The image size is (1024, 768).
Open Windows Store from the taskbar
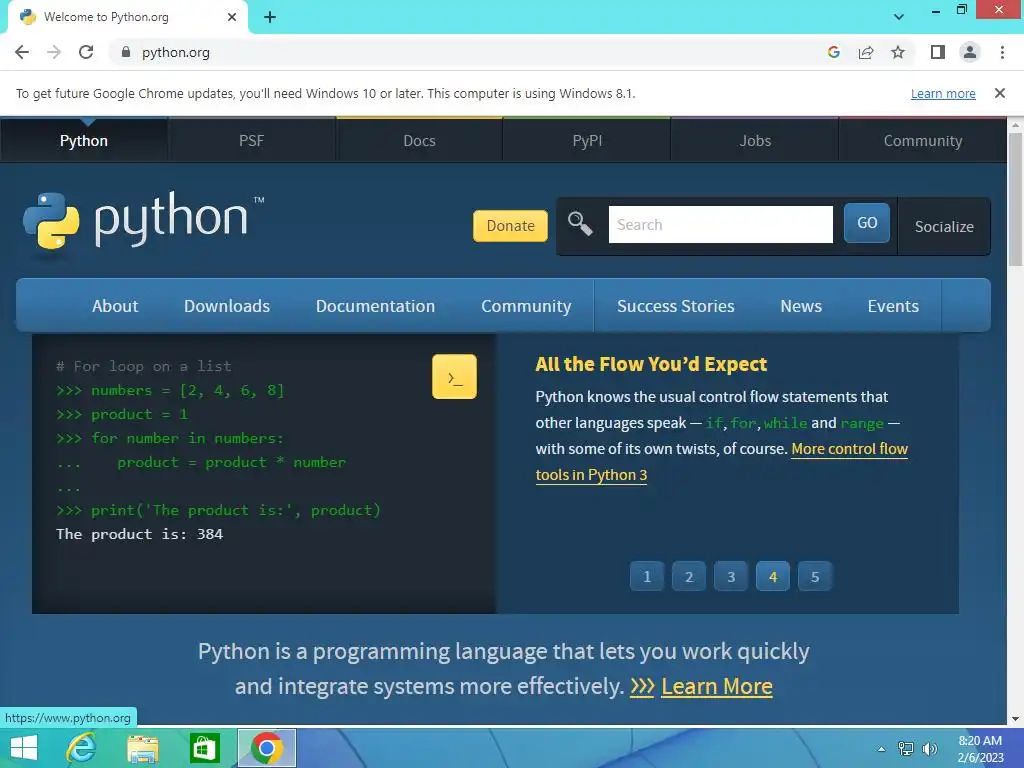[204, 748]
